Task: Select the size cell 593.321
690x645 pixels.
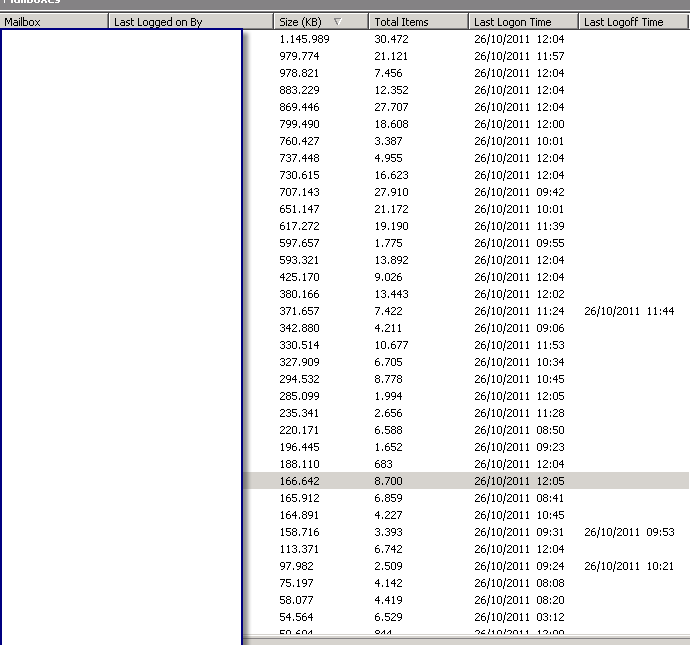Action: tap(299, 260)
